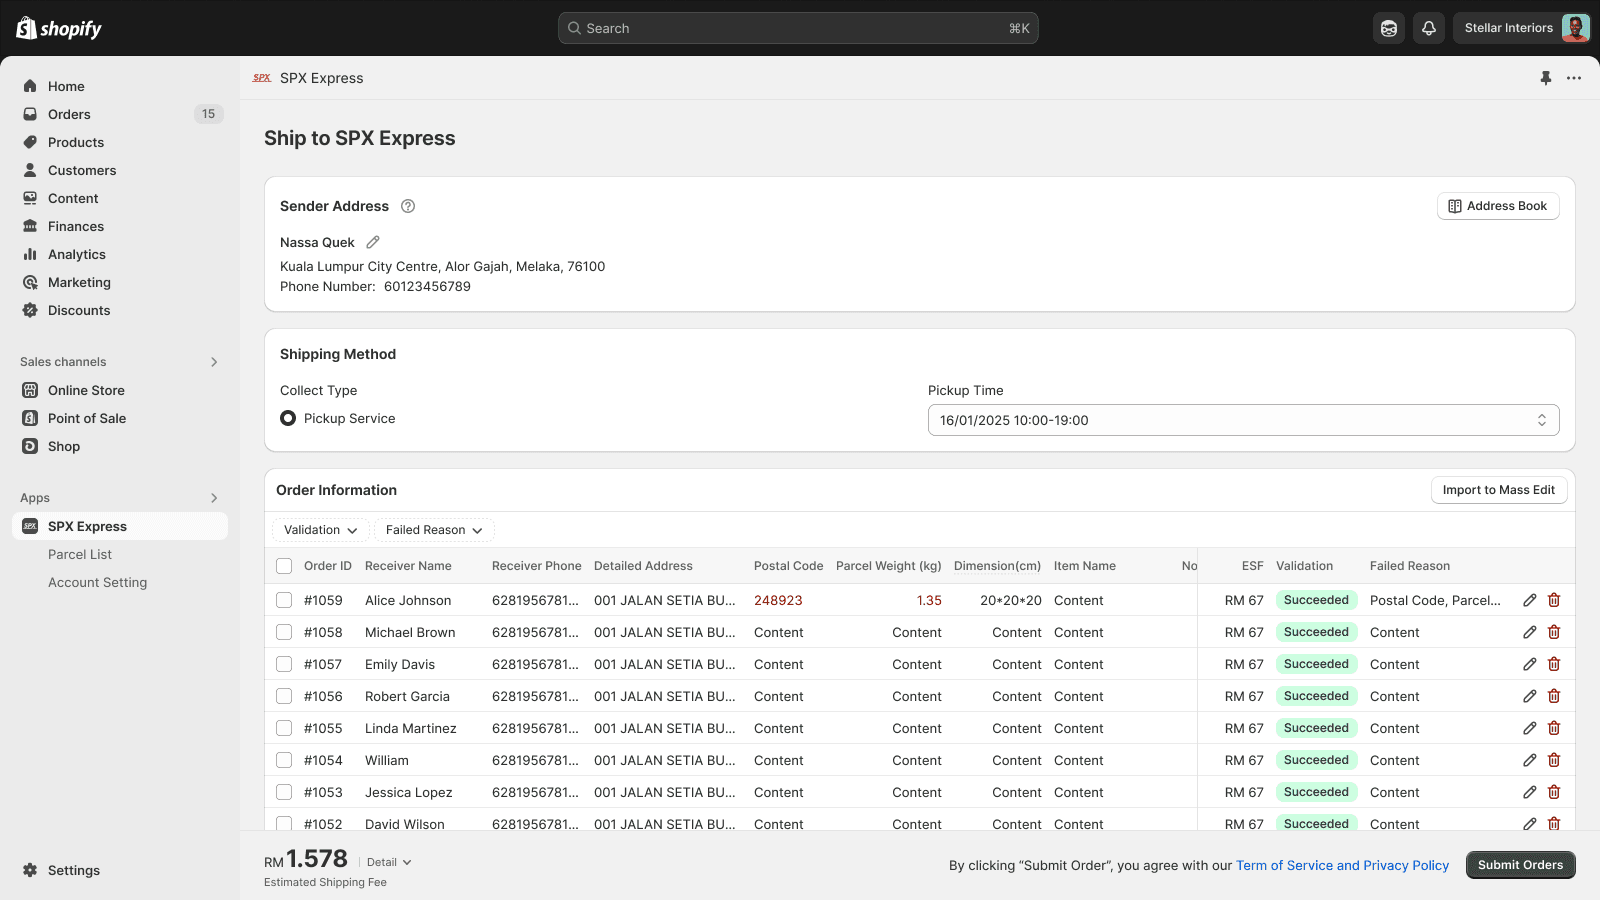
Task: Pin the SPX Express app
Action: (x=1546, y=78)
